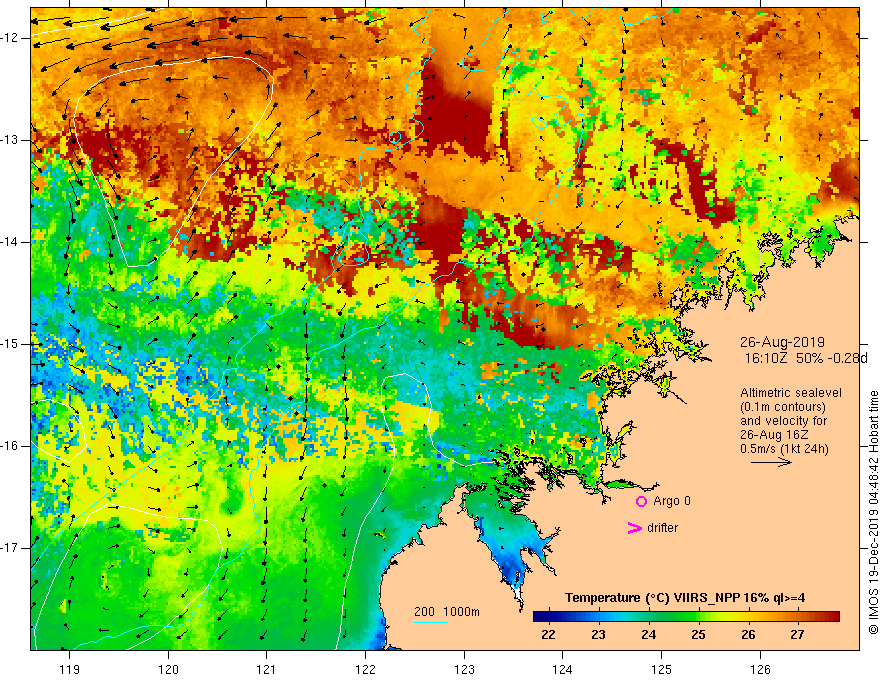Click the Argo 0 legend label
Image resolution: width=880 pixels, height=680 pixels.
click(672, 501)
